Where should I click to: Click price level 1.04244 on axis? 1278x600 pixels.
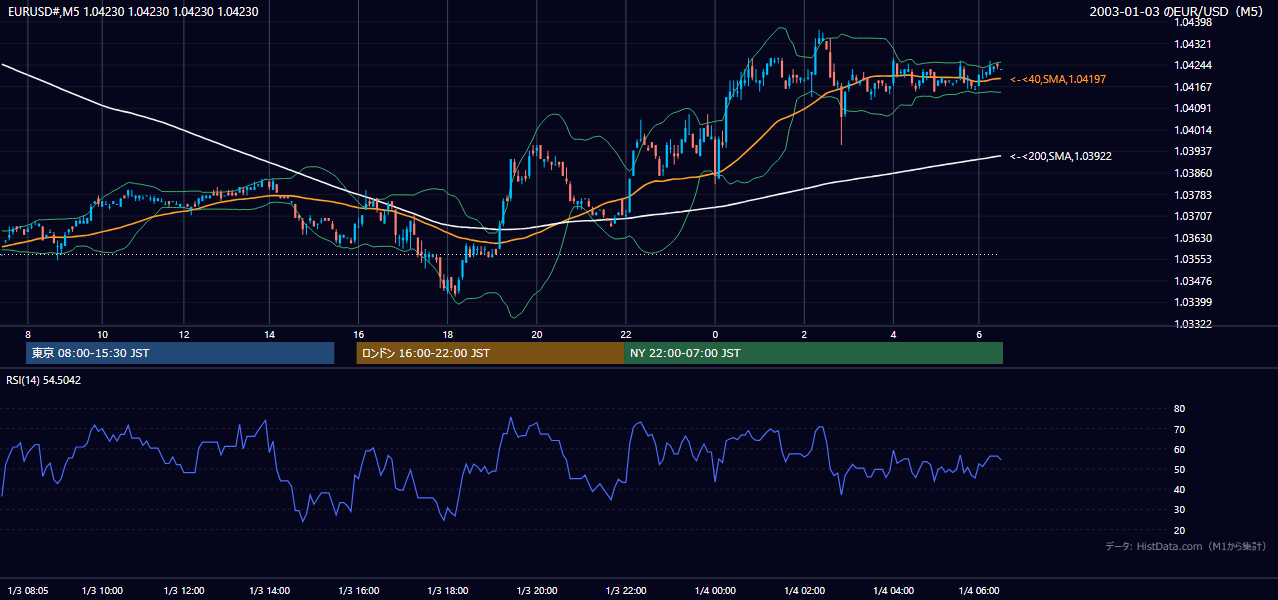1192,66
